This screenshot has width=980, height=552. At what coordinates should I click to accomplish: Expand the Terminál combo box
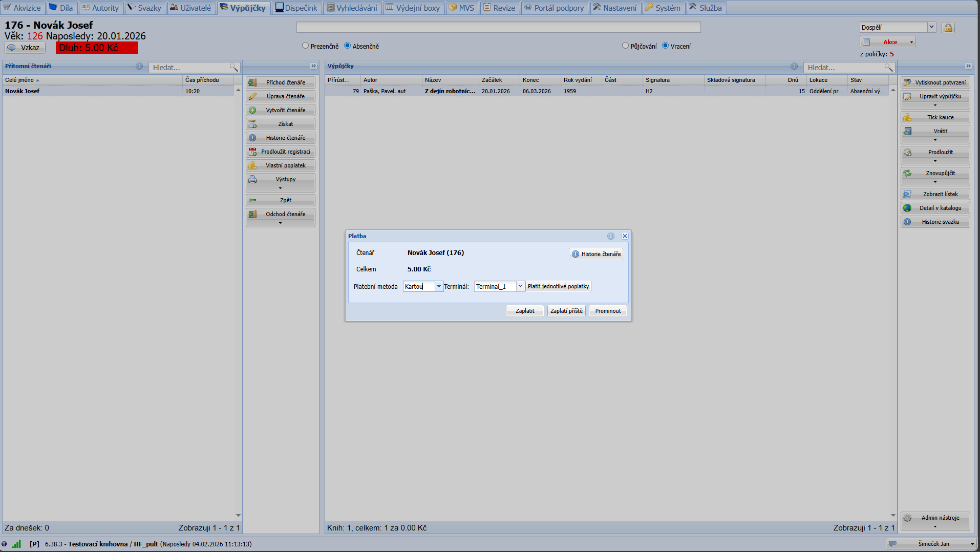pos(520,286)
